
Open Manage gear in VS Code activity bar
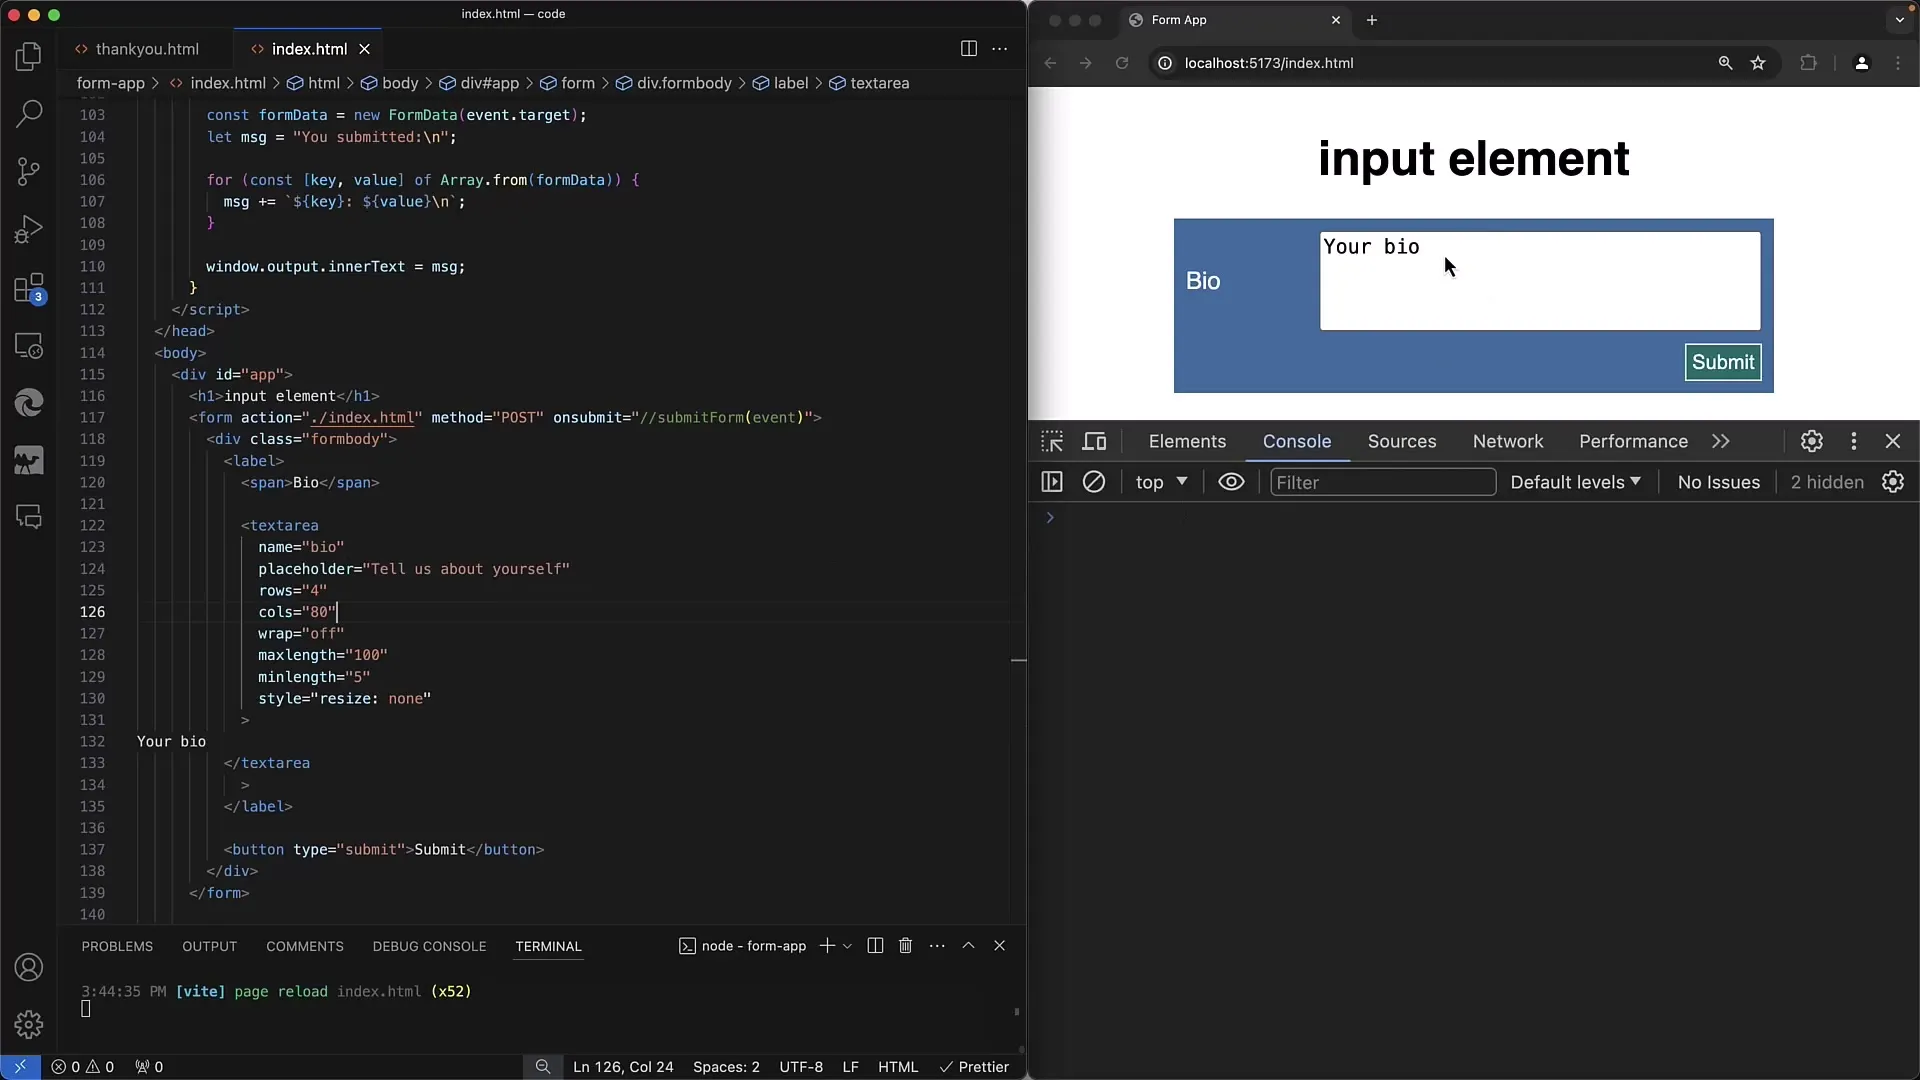29,1025
